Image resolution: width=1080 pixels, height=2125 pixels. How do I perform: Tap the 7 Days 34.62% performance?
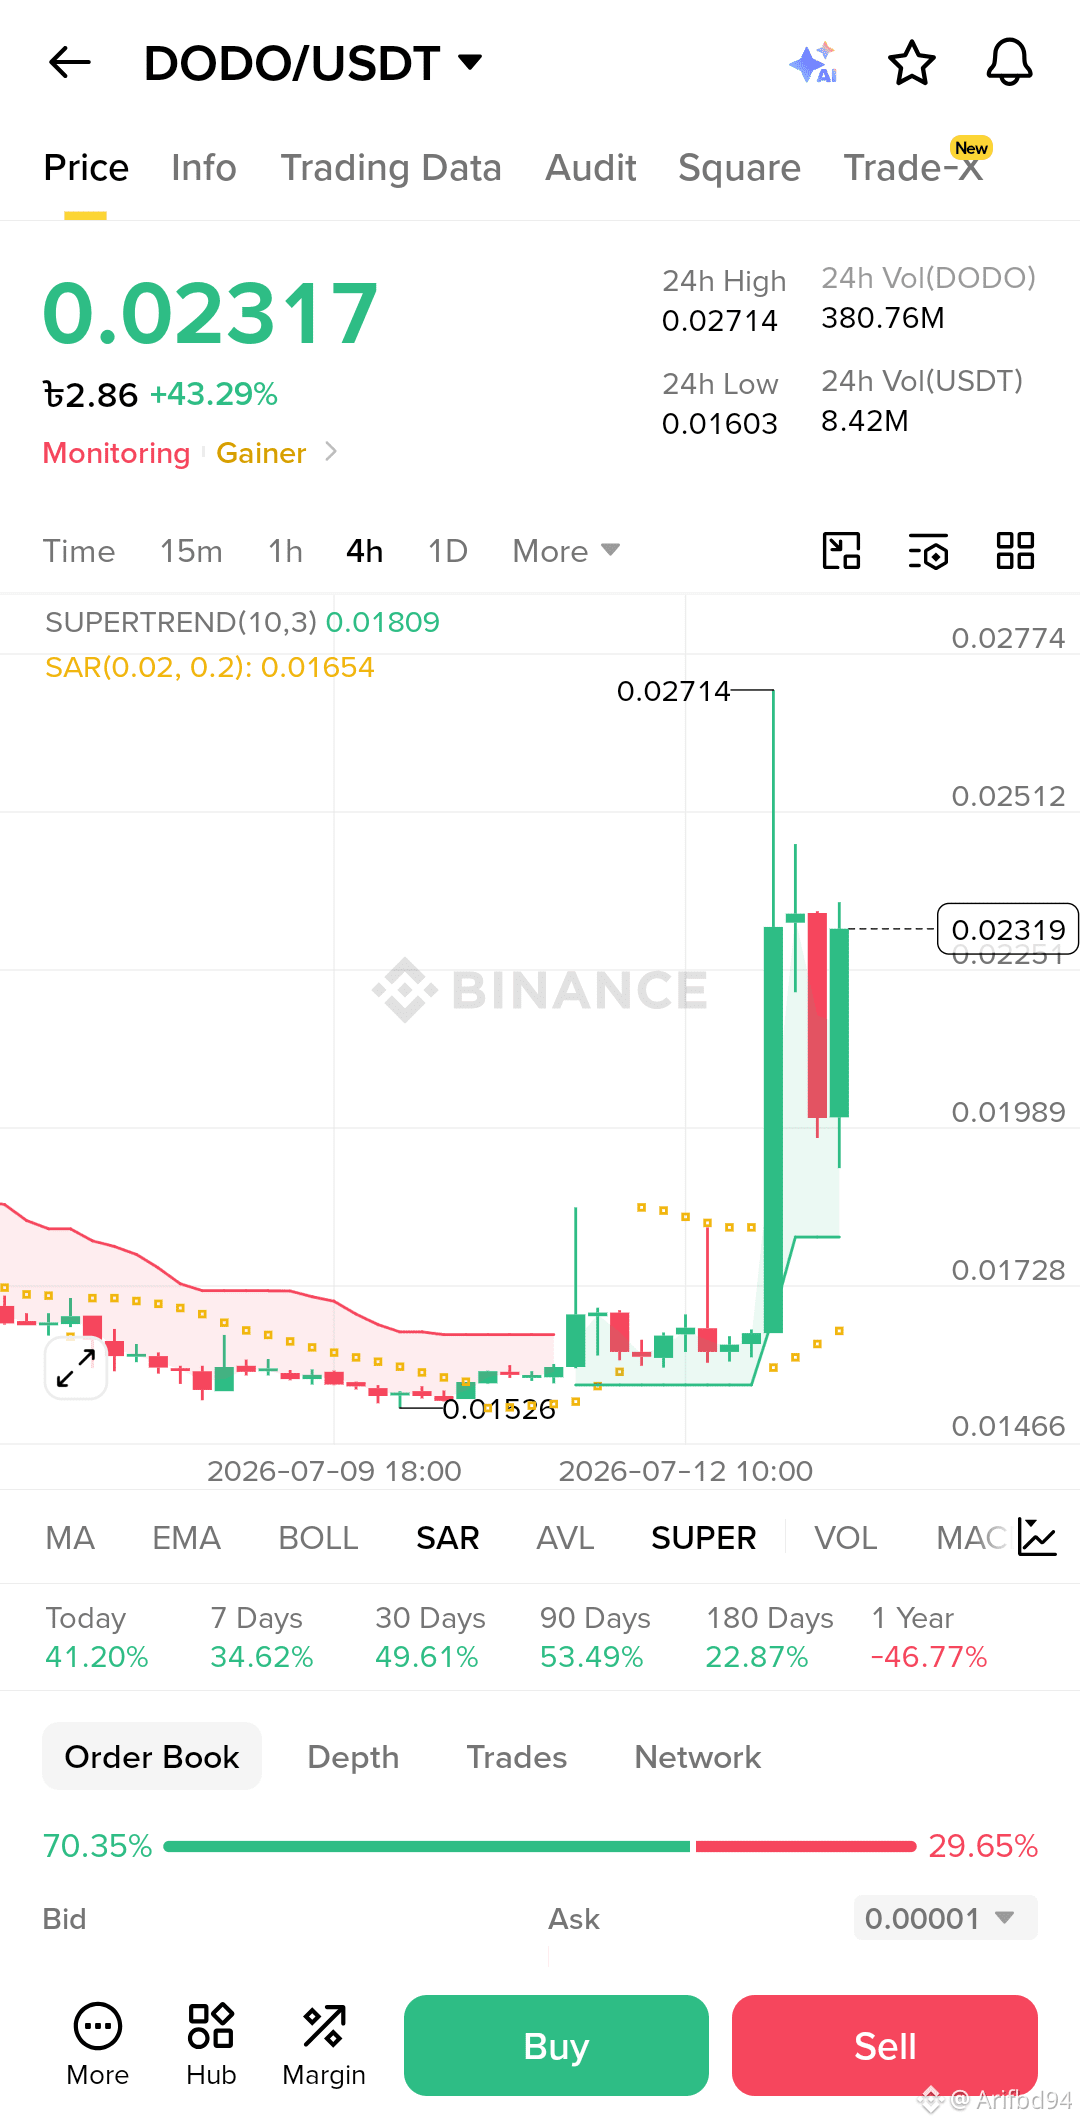point(262,1637)
